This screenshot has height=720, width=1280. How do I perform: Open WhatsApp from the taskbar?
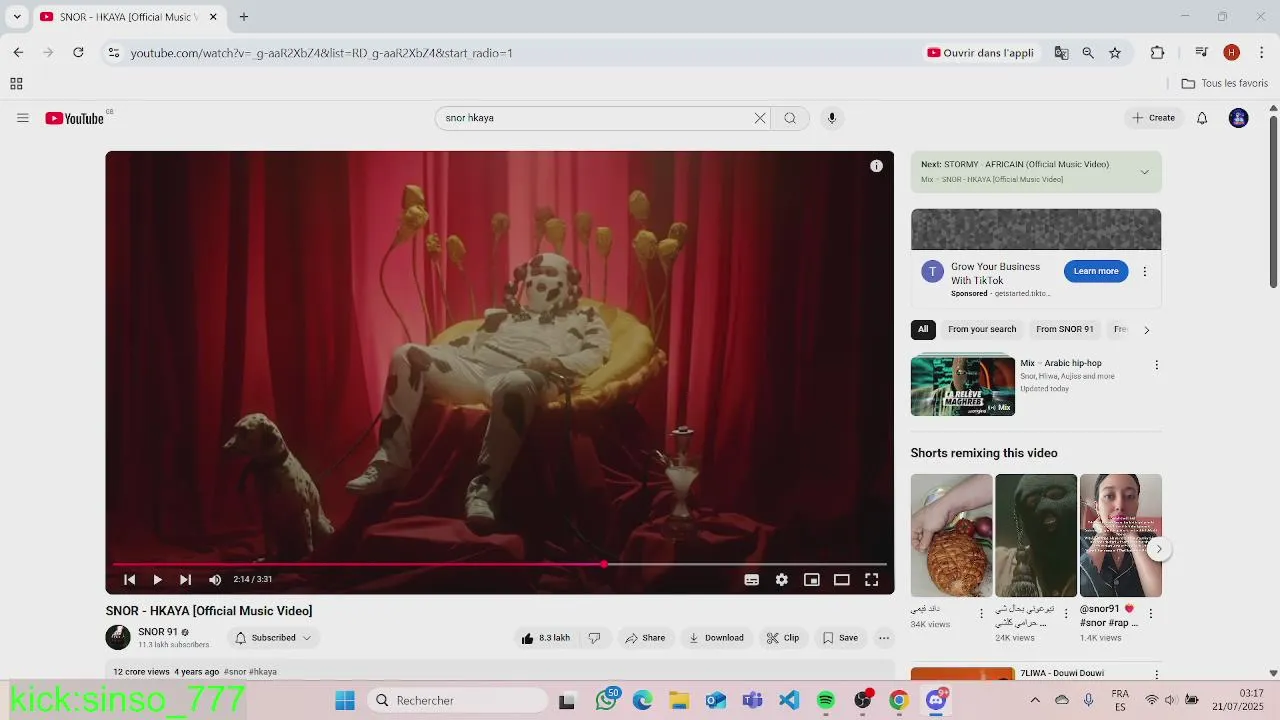(606, 701)
